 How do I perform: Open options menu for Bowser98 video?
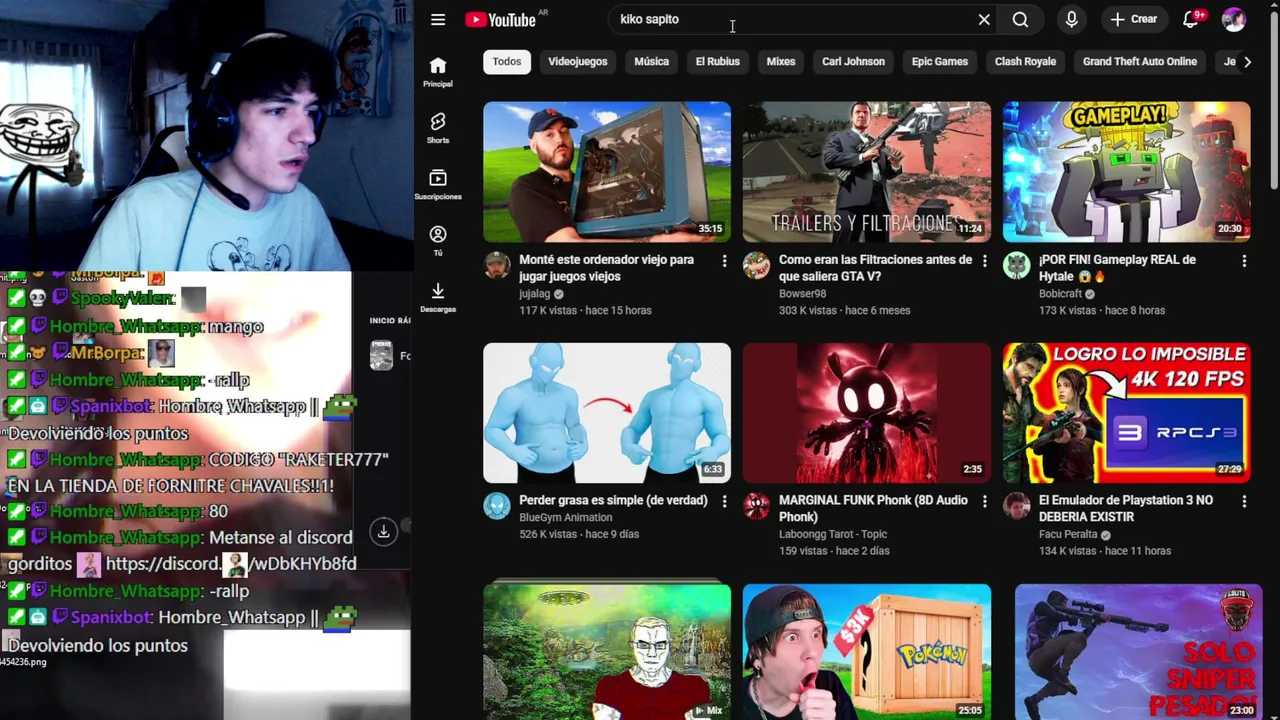point(984,261)
